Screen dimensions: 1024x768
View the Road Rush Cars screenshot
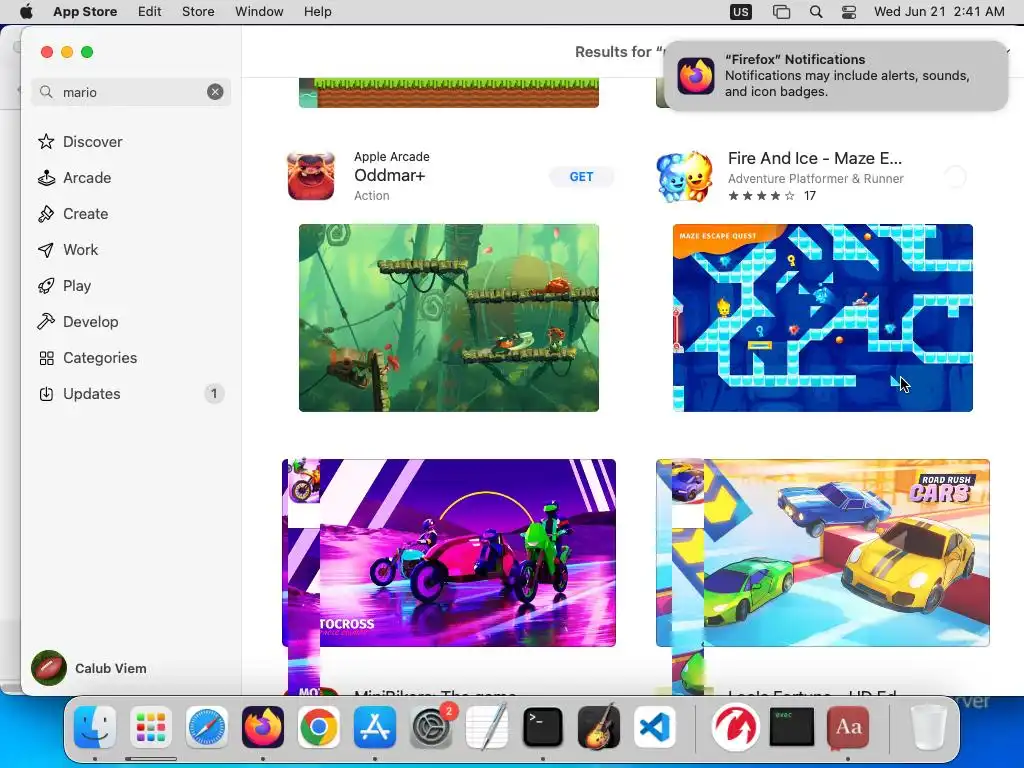[x=823, y=552]
